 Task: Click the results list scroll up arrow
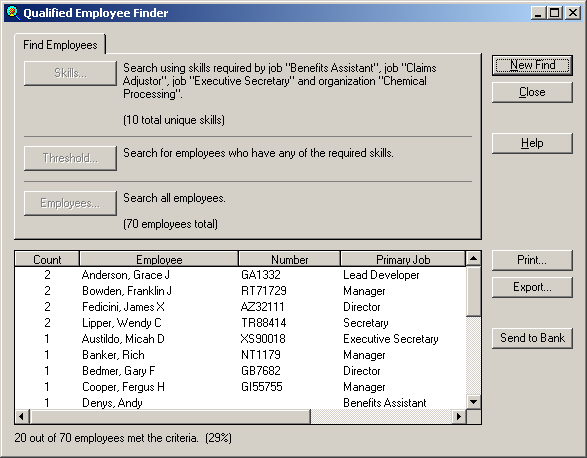[x=474, y=258]
